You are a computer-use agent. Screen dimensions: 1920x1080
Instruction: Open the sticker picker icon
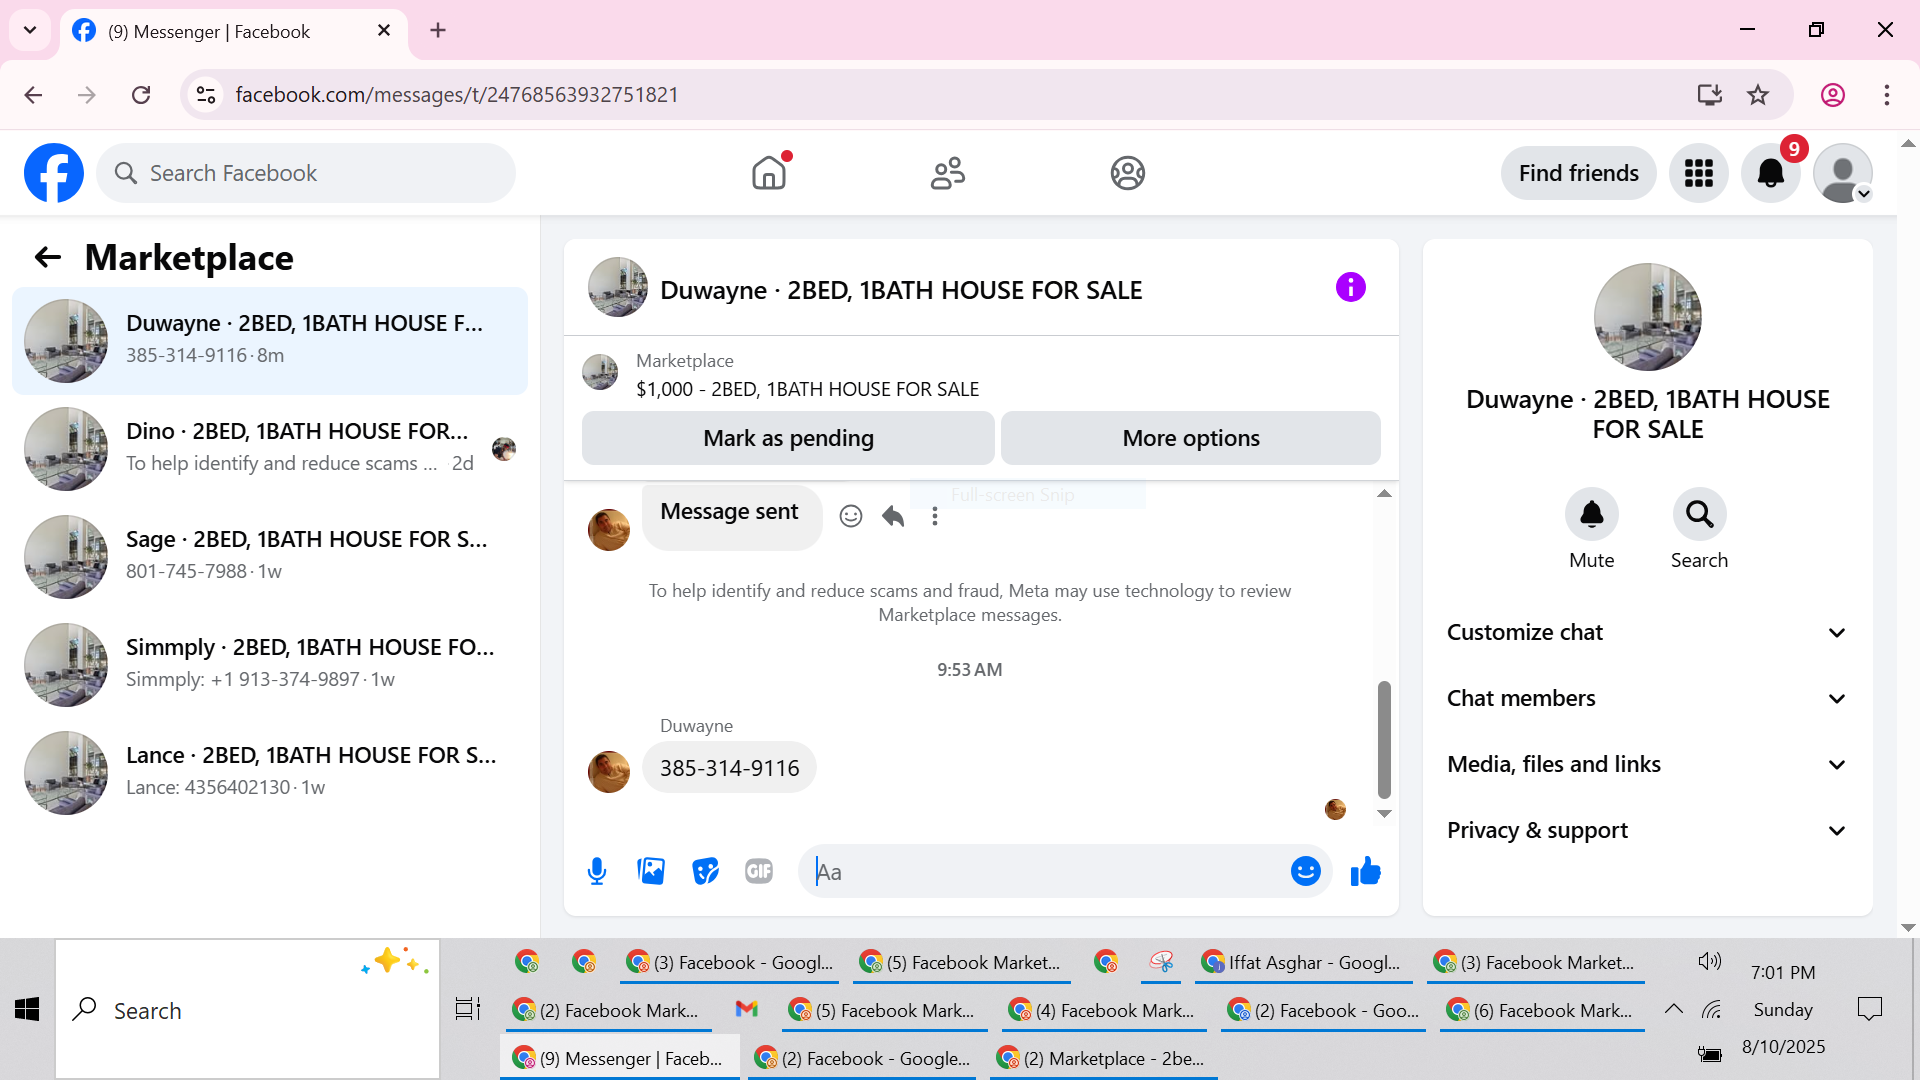[705, 871]
